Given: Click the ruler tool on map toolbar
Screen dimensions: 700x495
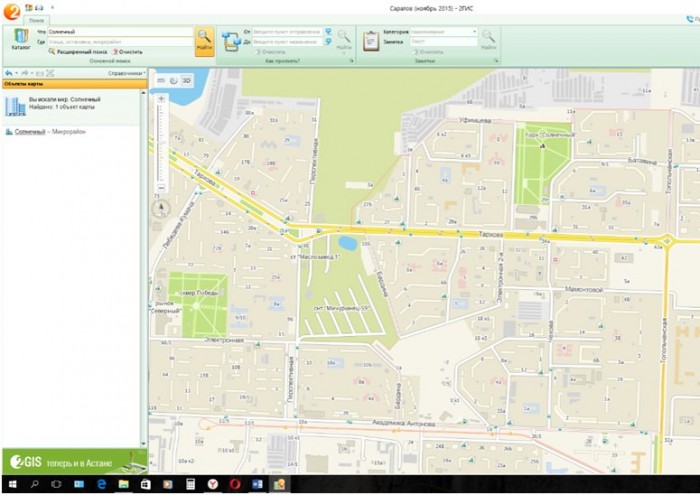Looking at the screenshot, I should 160,80.
